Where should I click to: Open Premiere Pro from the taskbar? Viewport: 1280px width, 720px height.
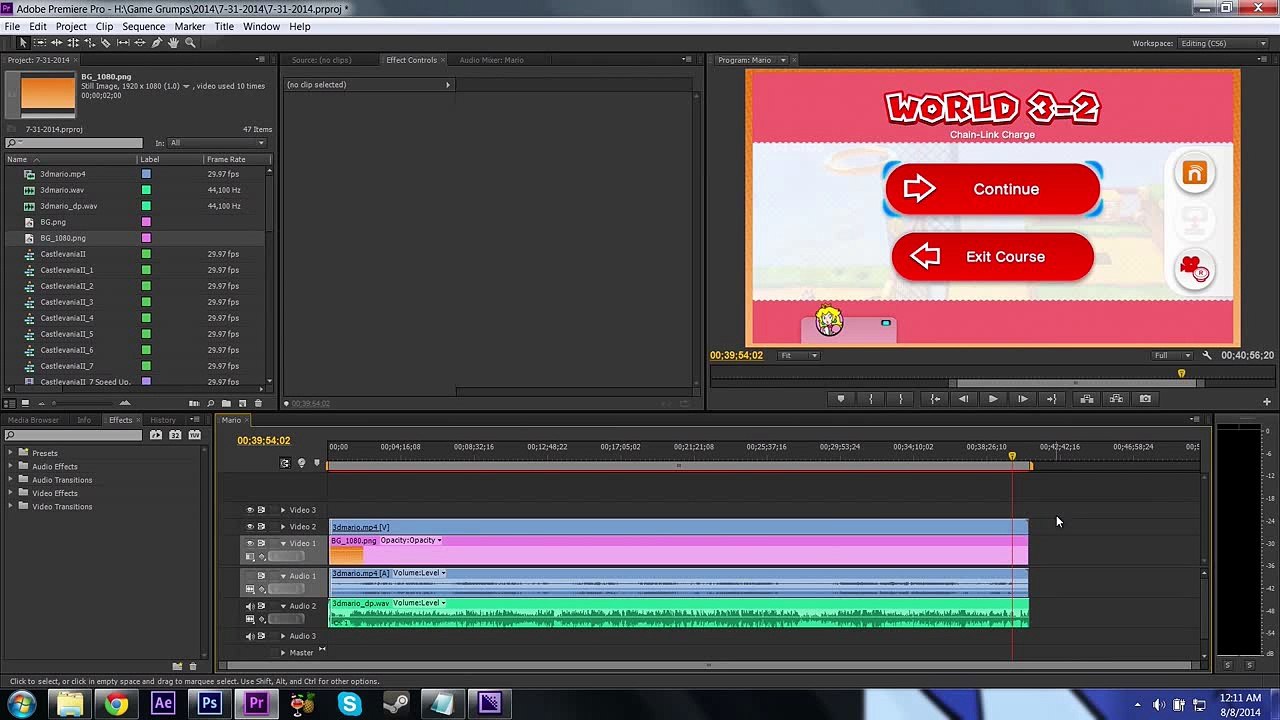[x=256, y=704]
